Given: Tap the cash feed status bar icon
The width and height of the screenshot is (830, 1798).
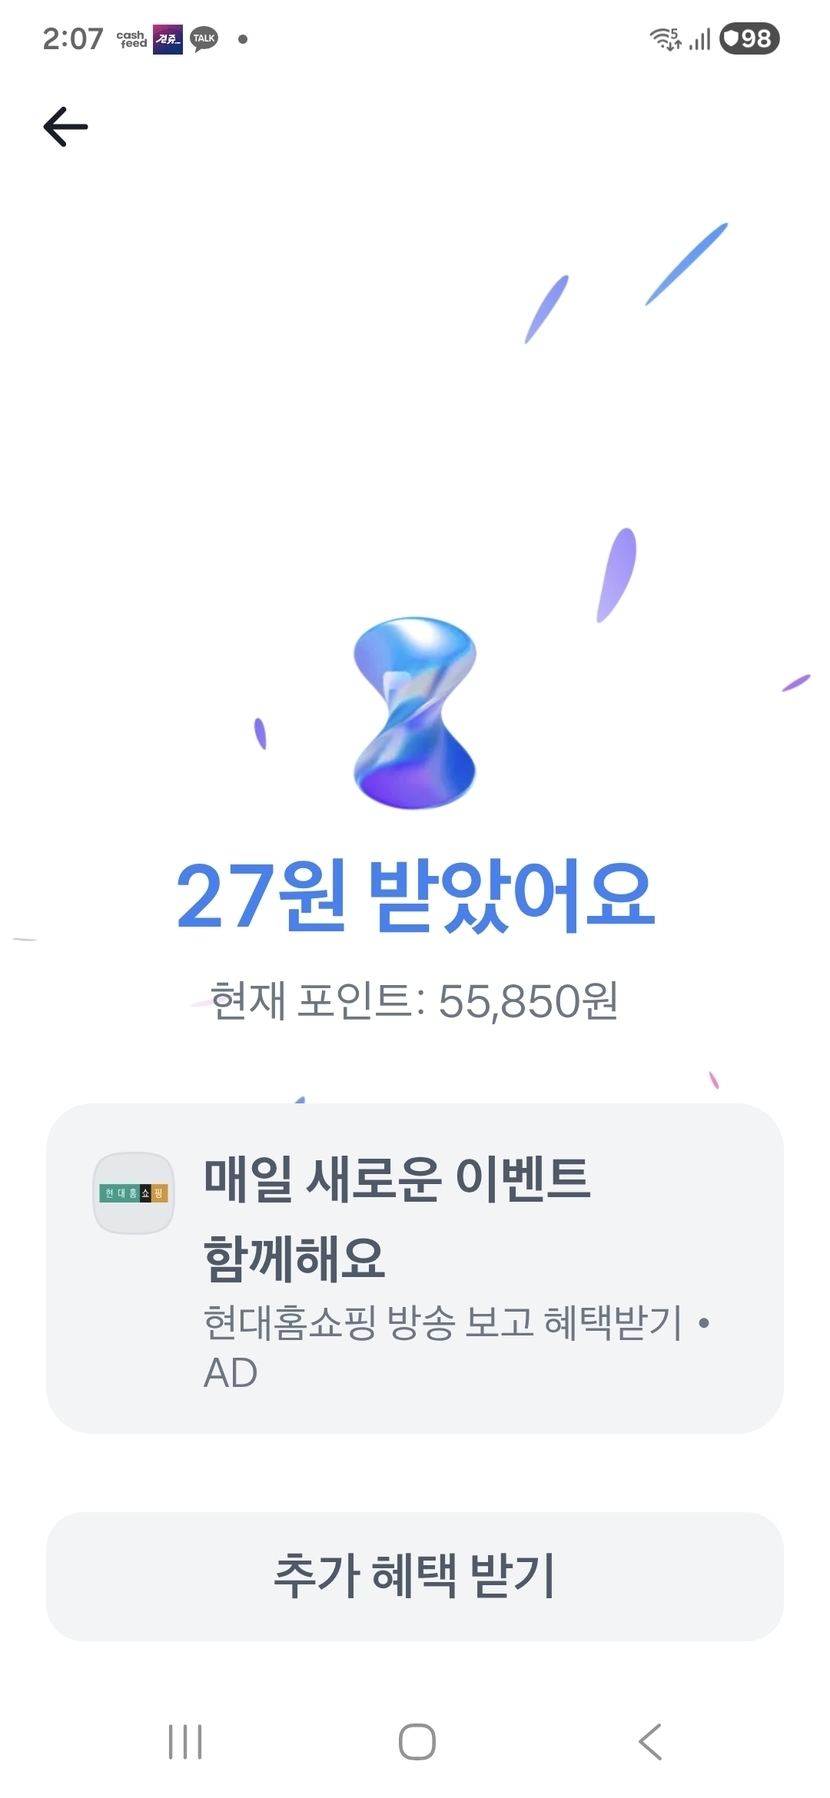Looking at the screenshot, I should pos(131,39).
